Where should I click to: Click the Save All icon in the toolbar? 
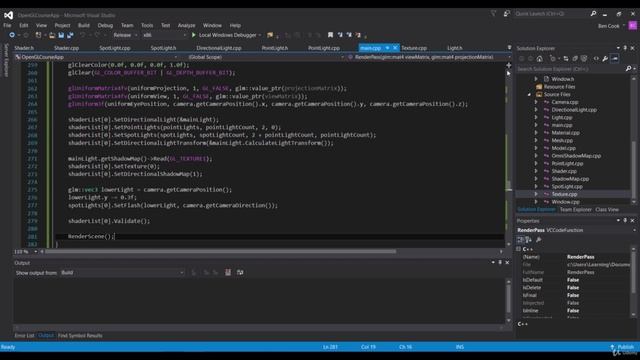pos(70,36)
